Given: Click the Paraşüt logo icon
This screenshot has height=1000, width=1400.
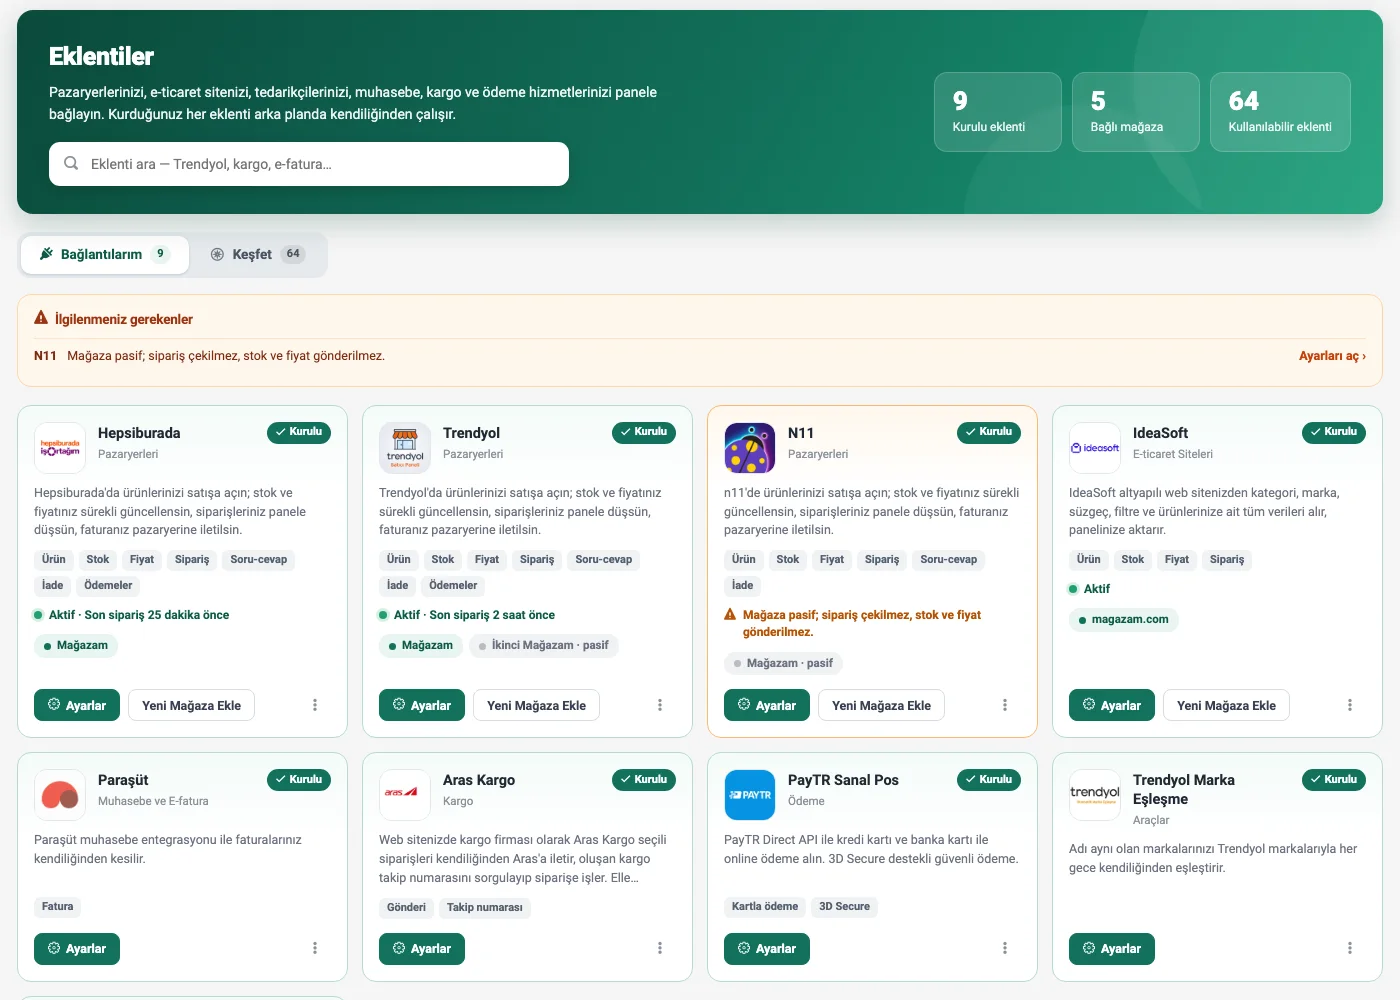Looking at the screenshot, I should [60, 795].
